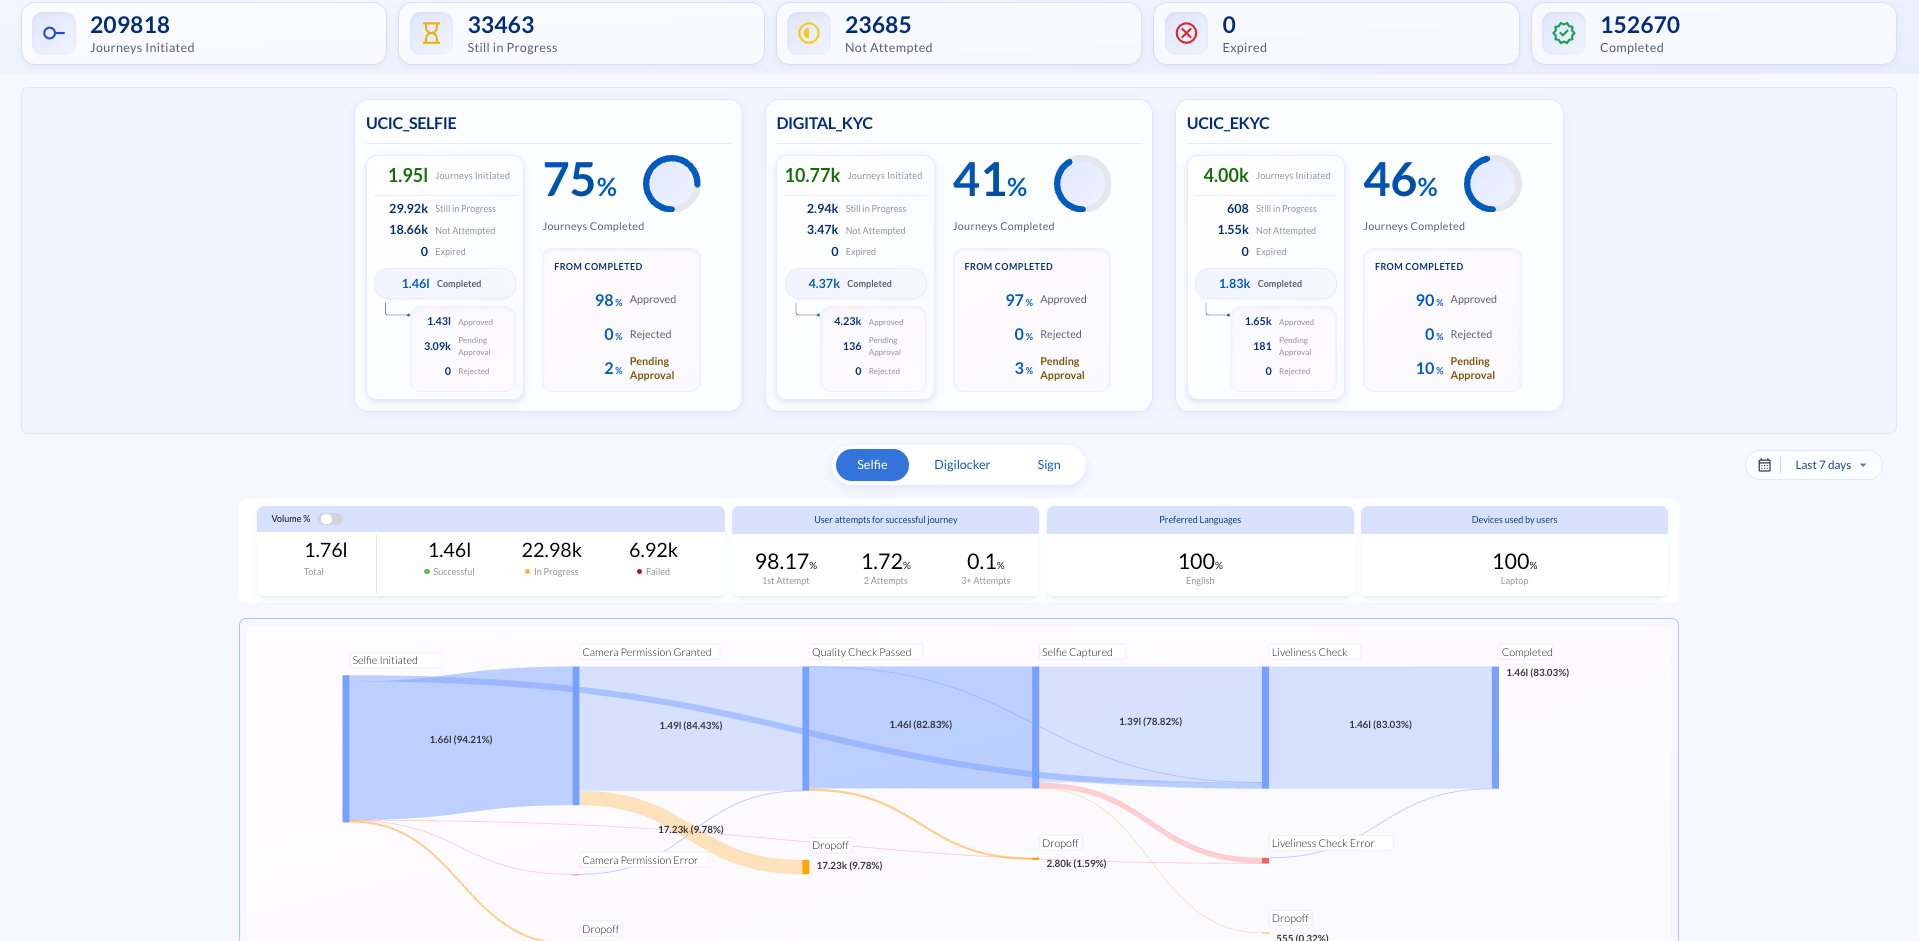Click the green Completed badge icon
The height and width of the screenshot is (941, 1919).
click(x=1564, y=33)
